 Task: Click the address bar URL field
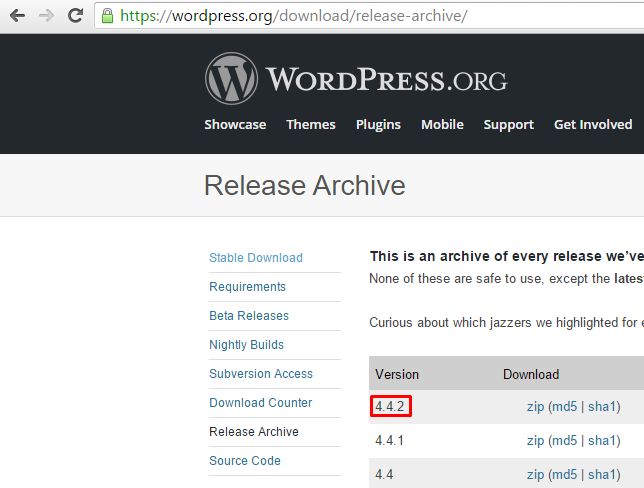pos(369,16)
